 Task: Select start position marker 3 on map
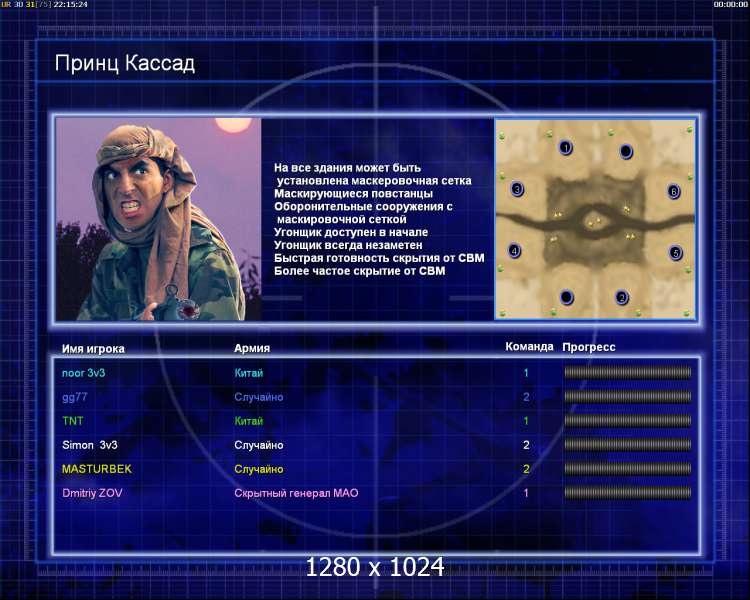(517, 189)
